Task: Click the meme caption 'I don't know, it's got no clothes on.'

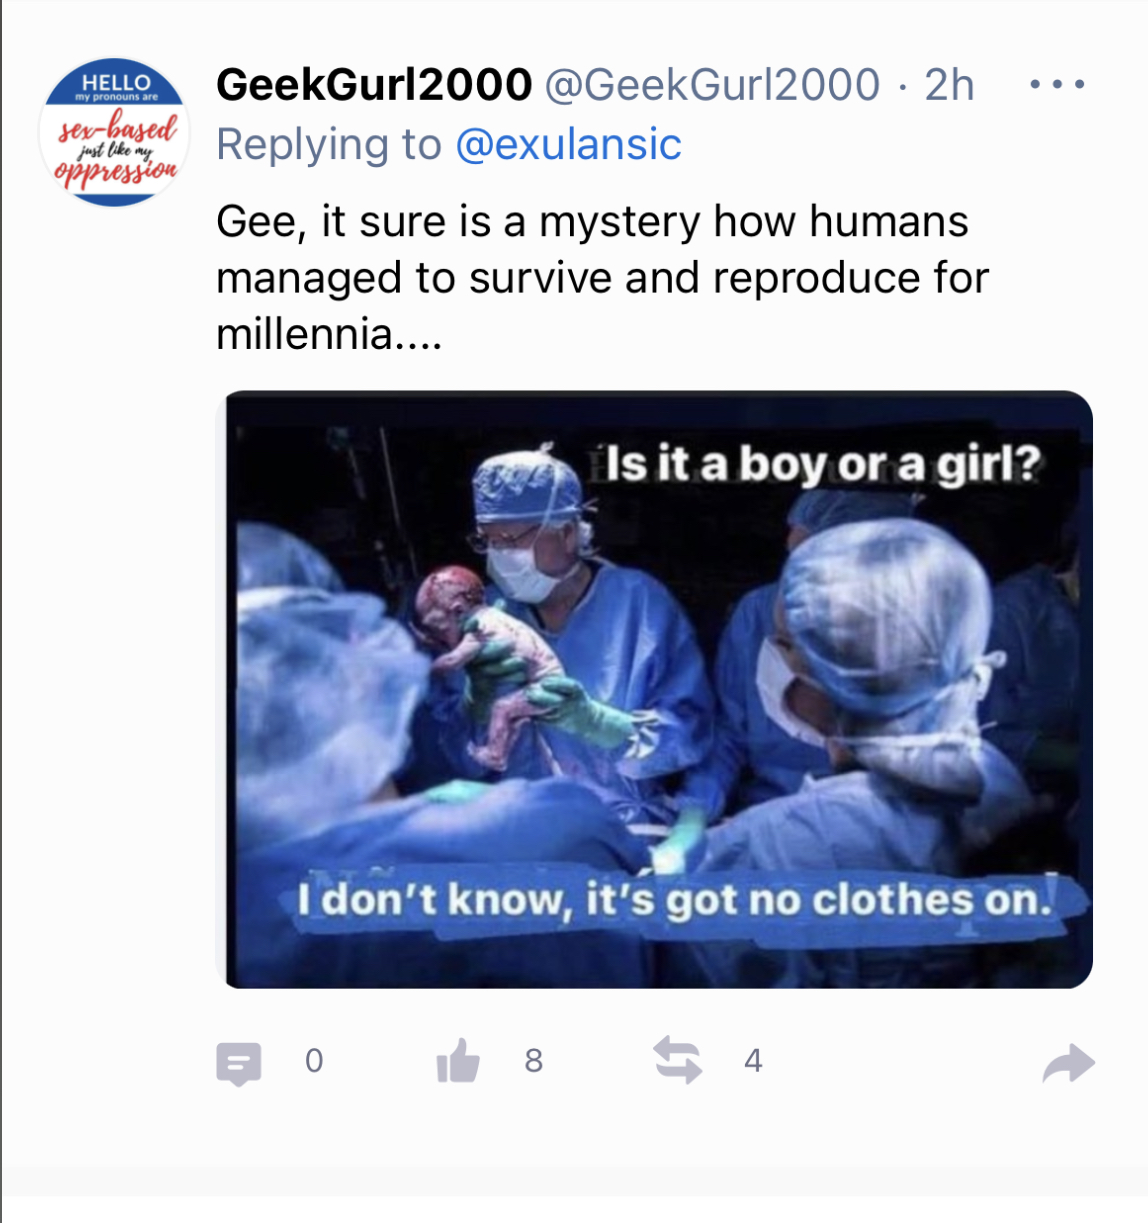Action: [676, 899]
